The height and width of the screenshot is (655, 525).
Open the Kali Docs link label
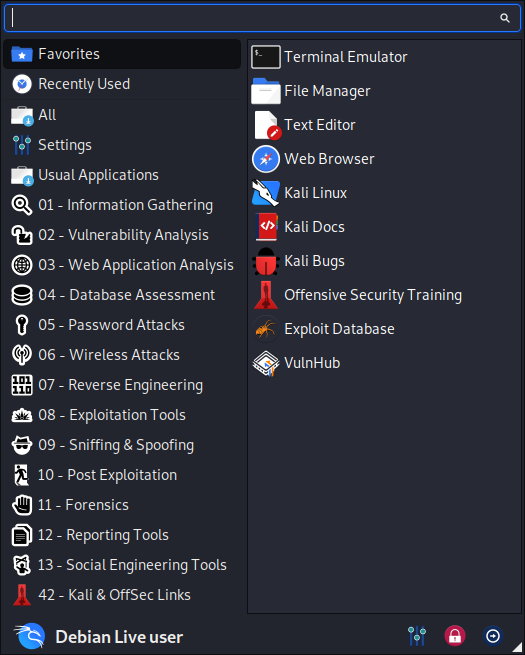pyautogui.click(x=314, y=227)
